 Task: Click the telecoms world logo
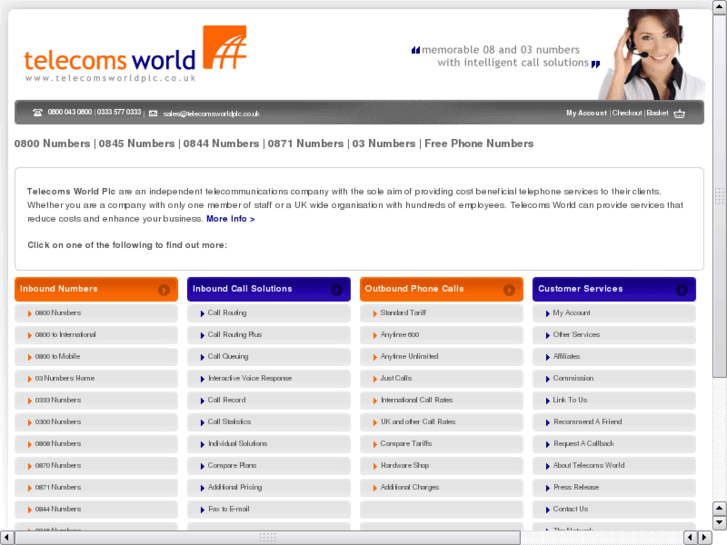point(135,53)
